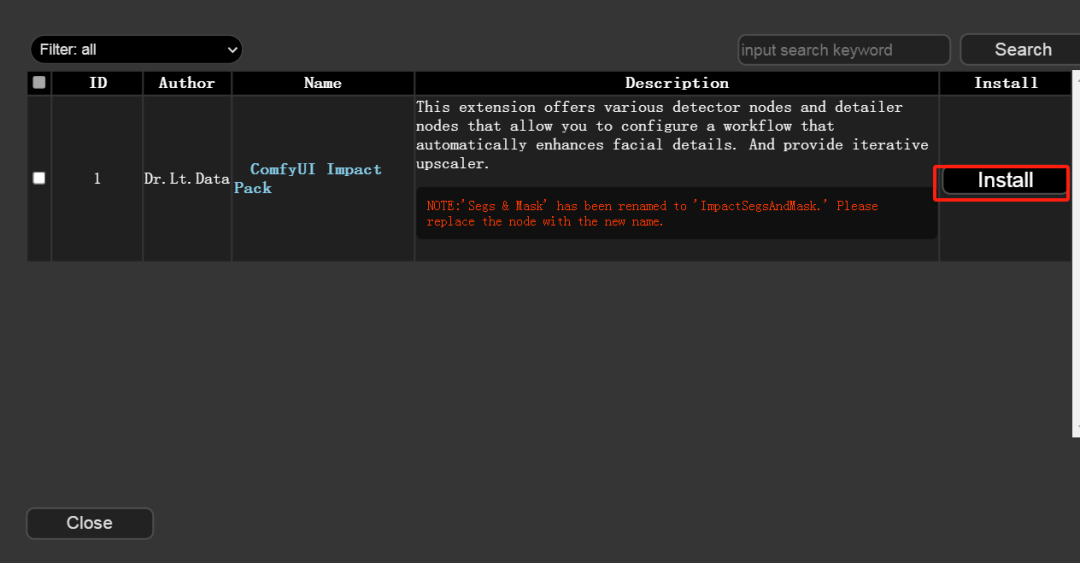Click the Description column header
The width and height of the screenshot is (1080, 563).
click(x=676, y=83)
